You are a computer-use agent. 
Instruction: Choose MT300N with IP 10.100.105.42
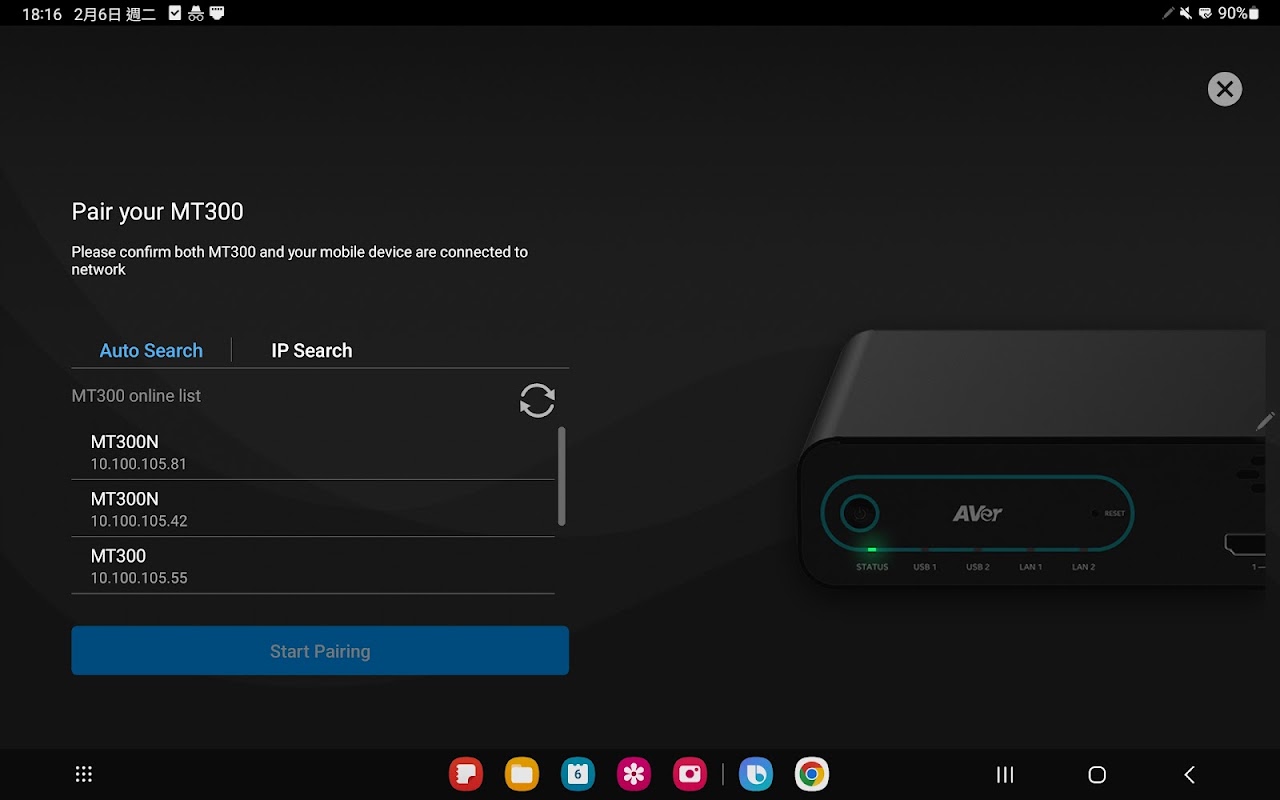(313, 509)
